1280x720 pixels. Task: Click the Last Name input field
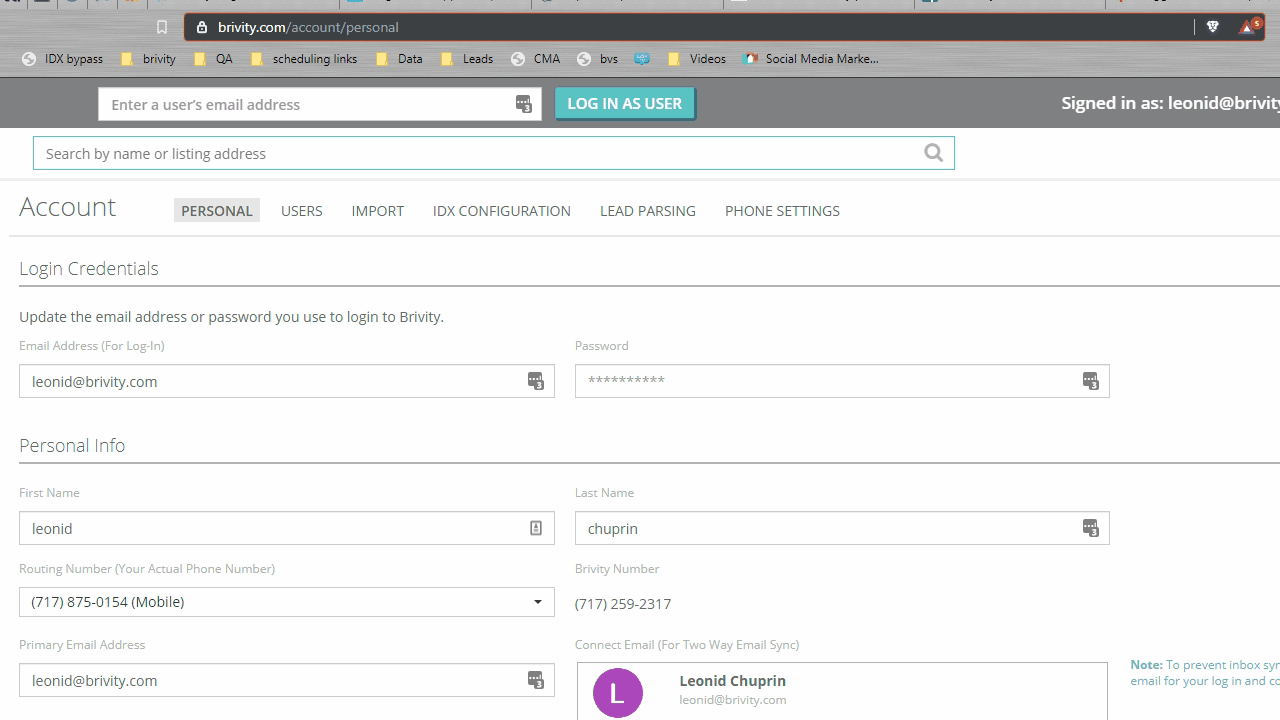click(842, 528)
